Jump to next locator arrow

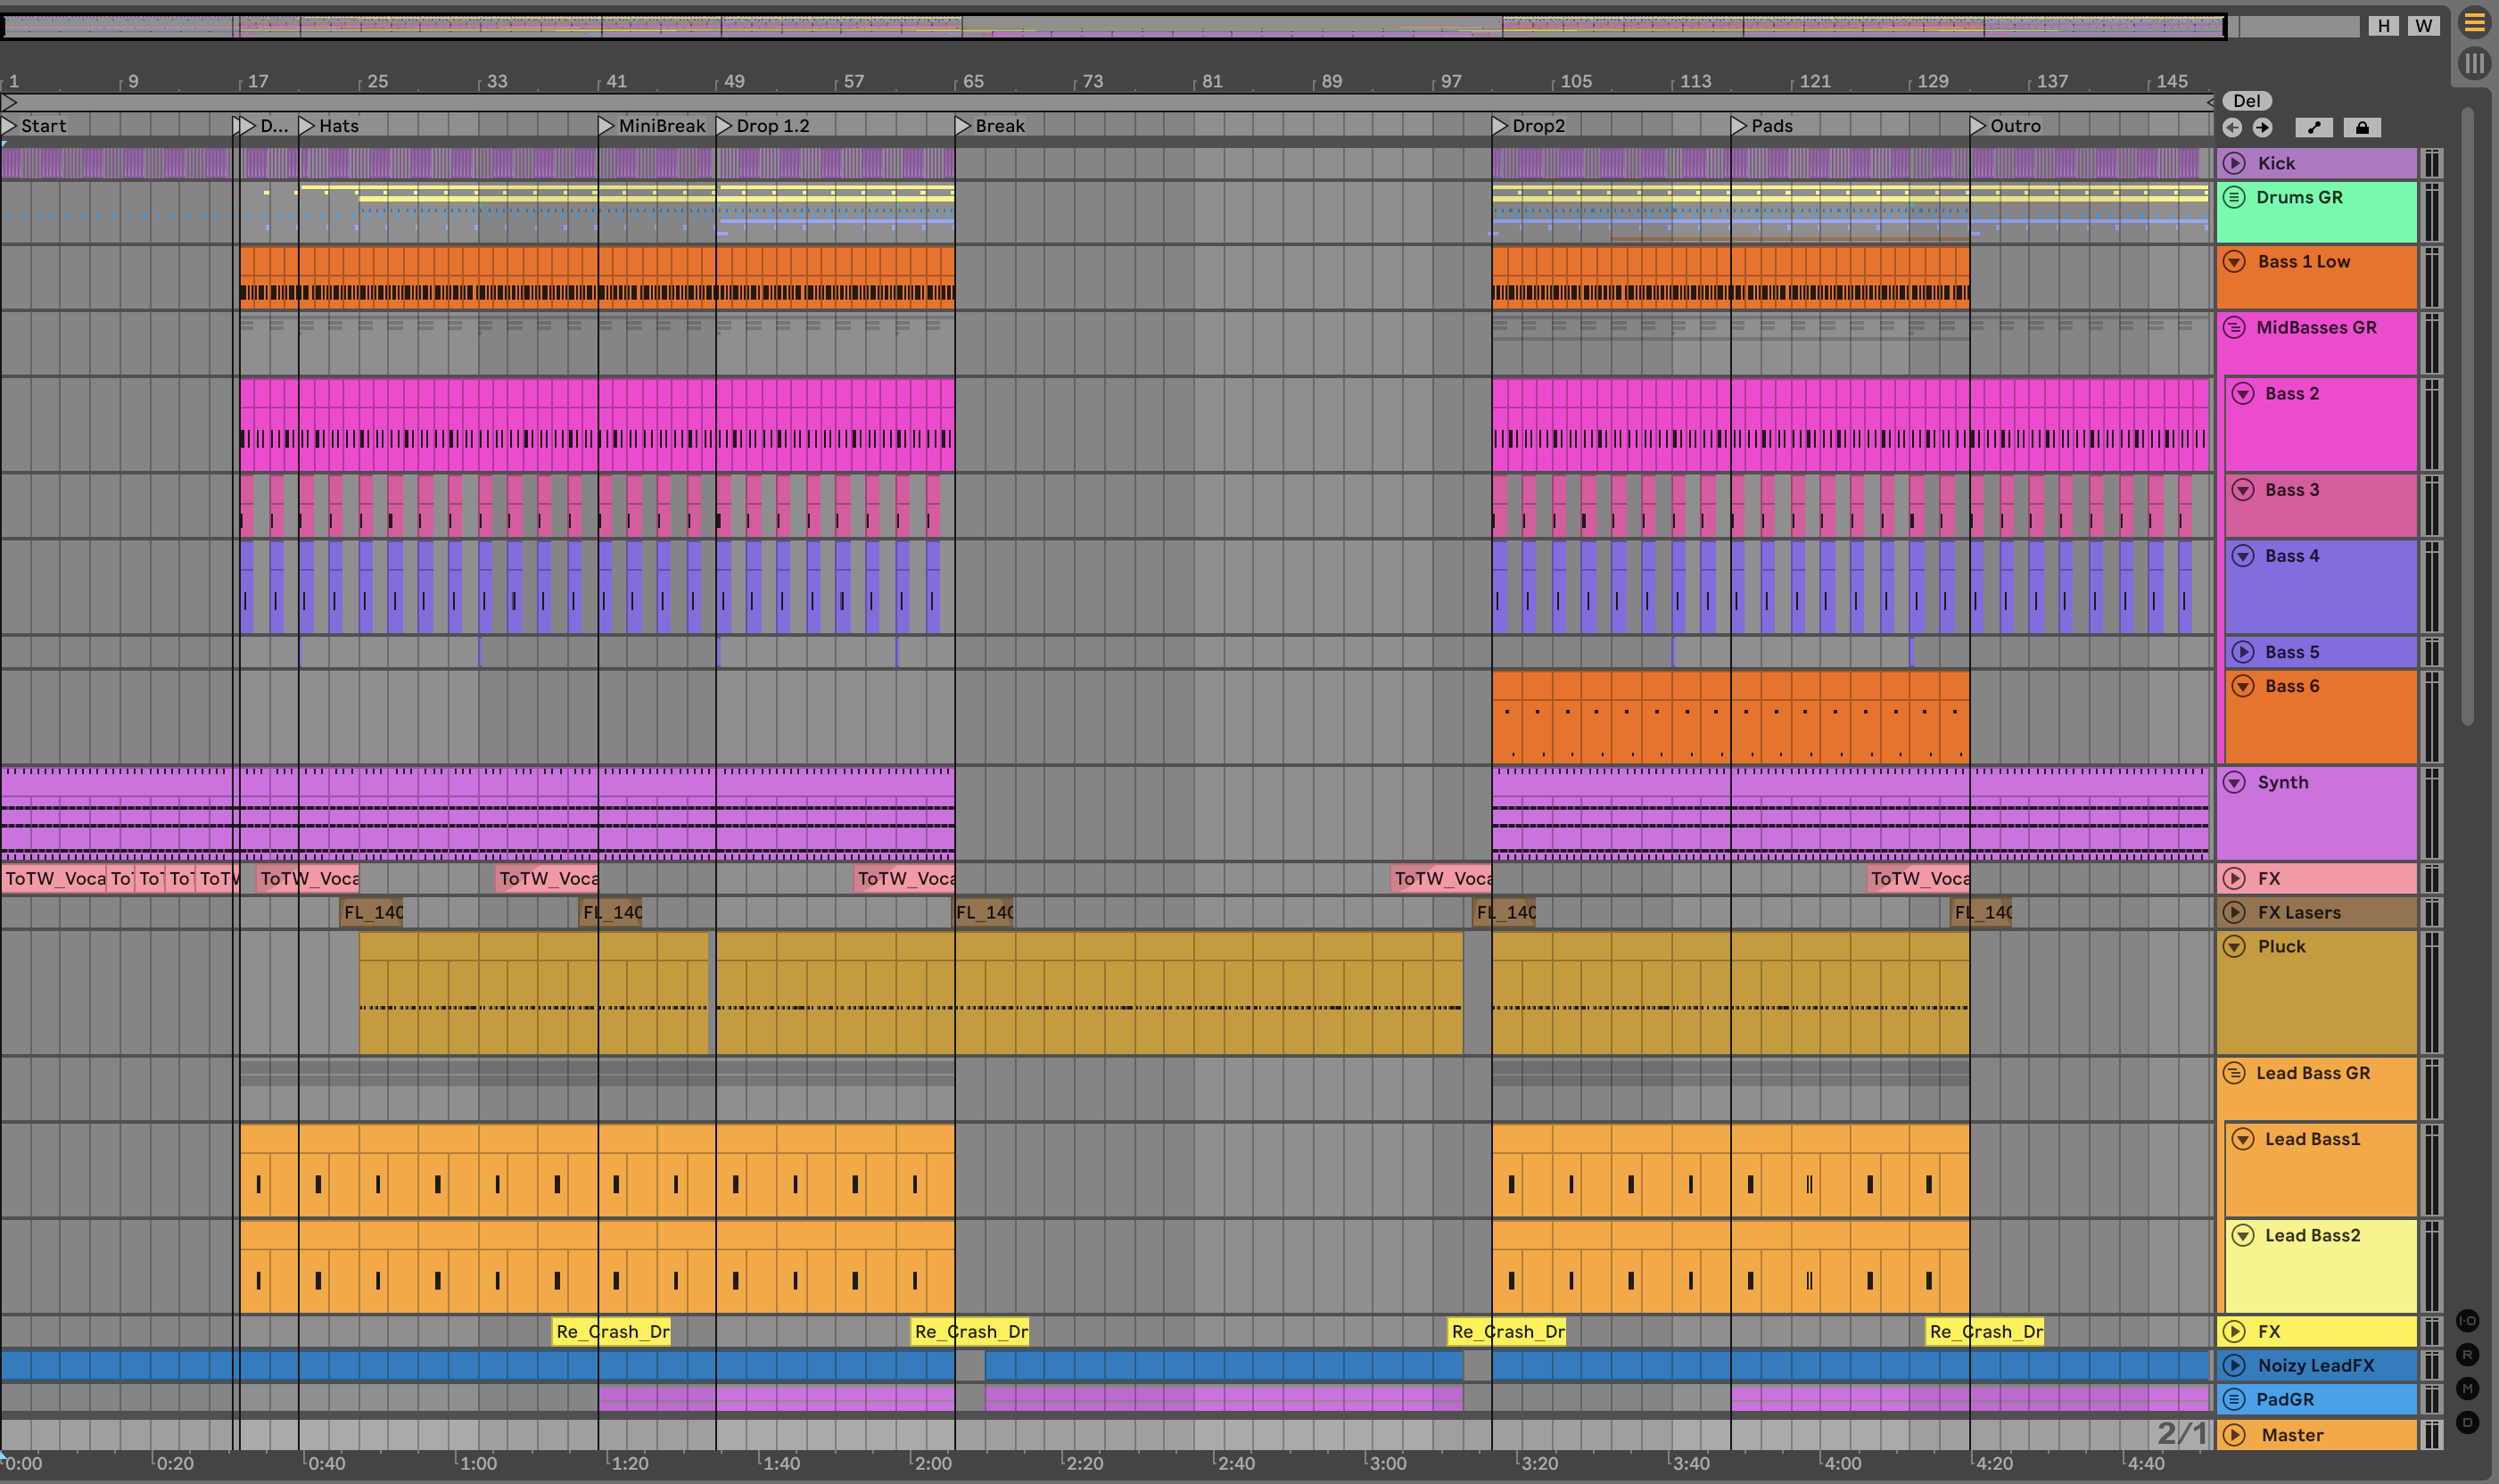tap(2262, 128)
